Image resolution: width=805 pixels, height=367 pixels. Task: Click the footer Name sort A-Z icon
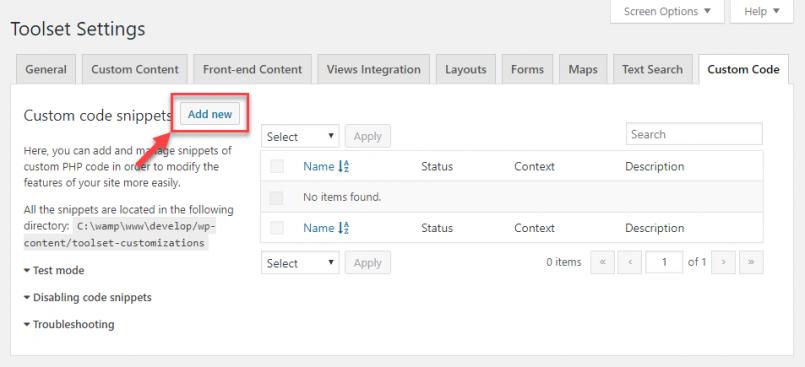[x=343, y=228]
